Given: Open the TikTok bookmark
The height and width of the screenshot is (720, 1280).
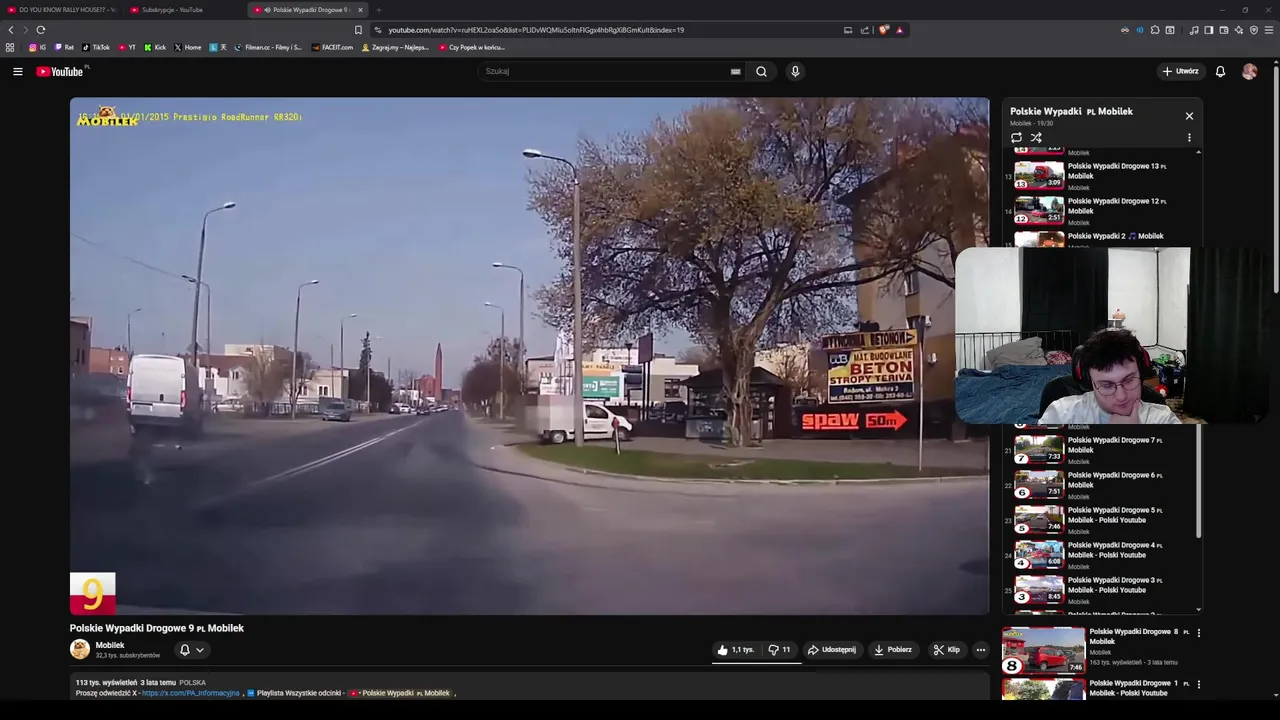Looking at the screenshot, I should tap(96, 47).
